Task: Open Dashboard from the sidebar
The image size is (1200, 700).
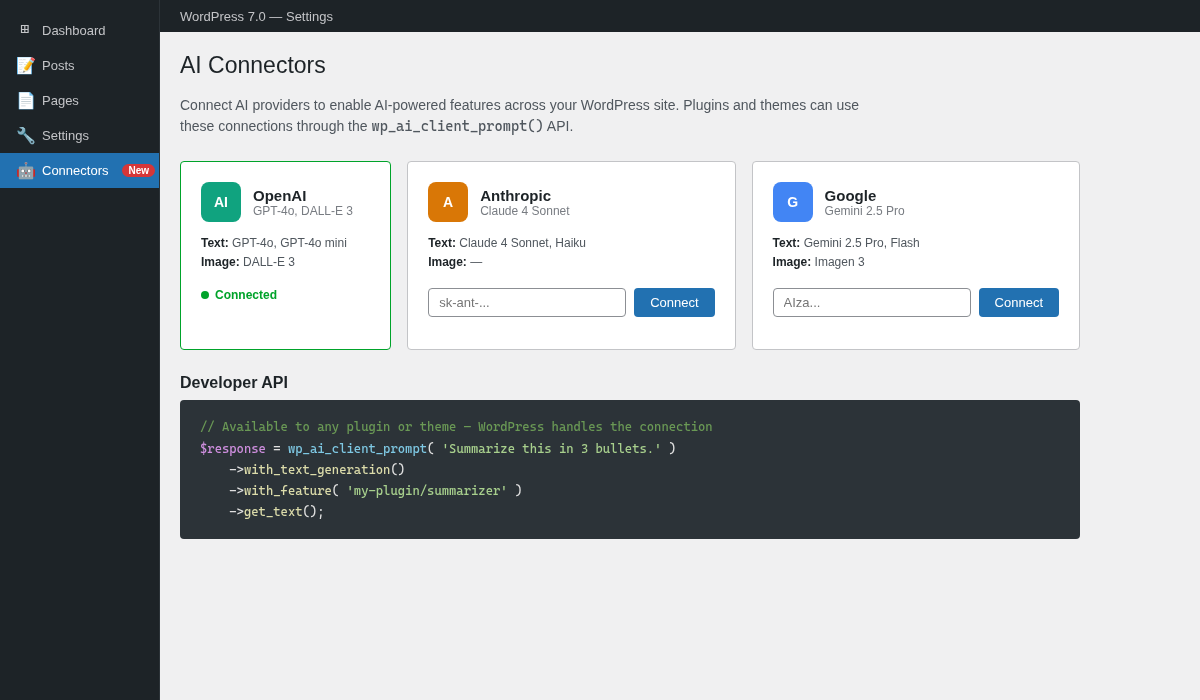Action: coord(80,30)
